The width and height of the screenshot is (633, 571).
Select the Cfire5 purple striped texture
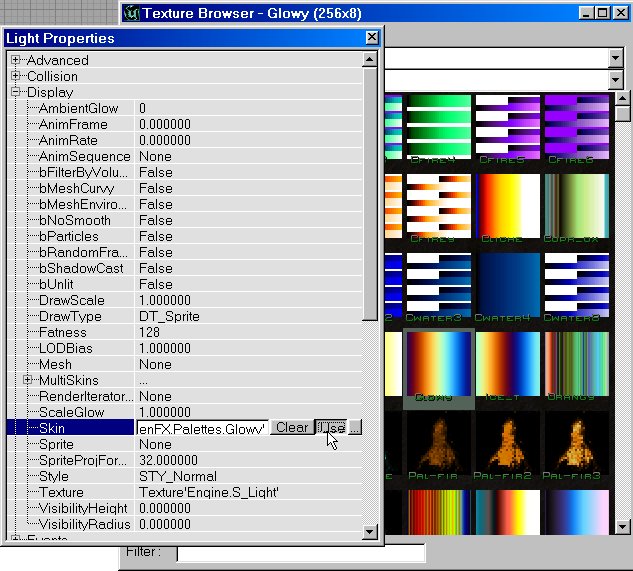[507, 125]
